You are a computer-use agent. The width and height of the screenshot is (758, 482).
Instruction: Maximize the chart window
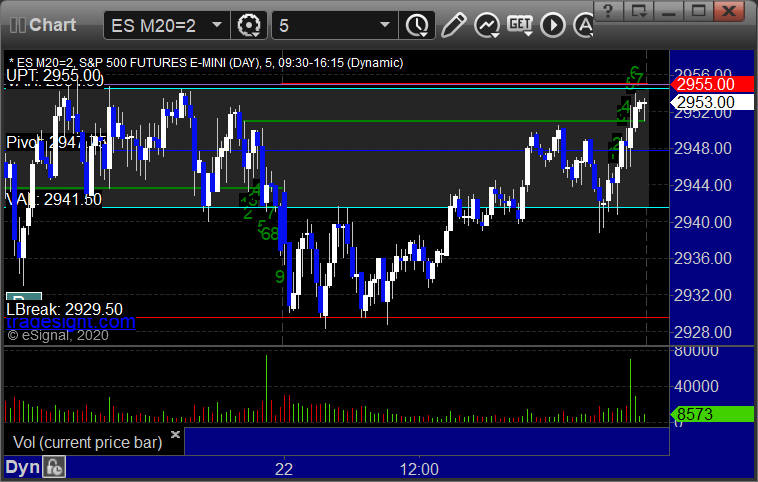tap(699, 11)
